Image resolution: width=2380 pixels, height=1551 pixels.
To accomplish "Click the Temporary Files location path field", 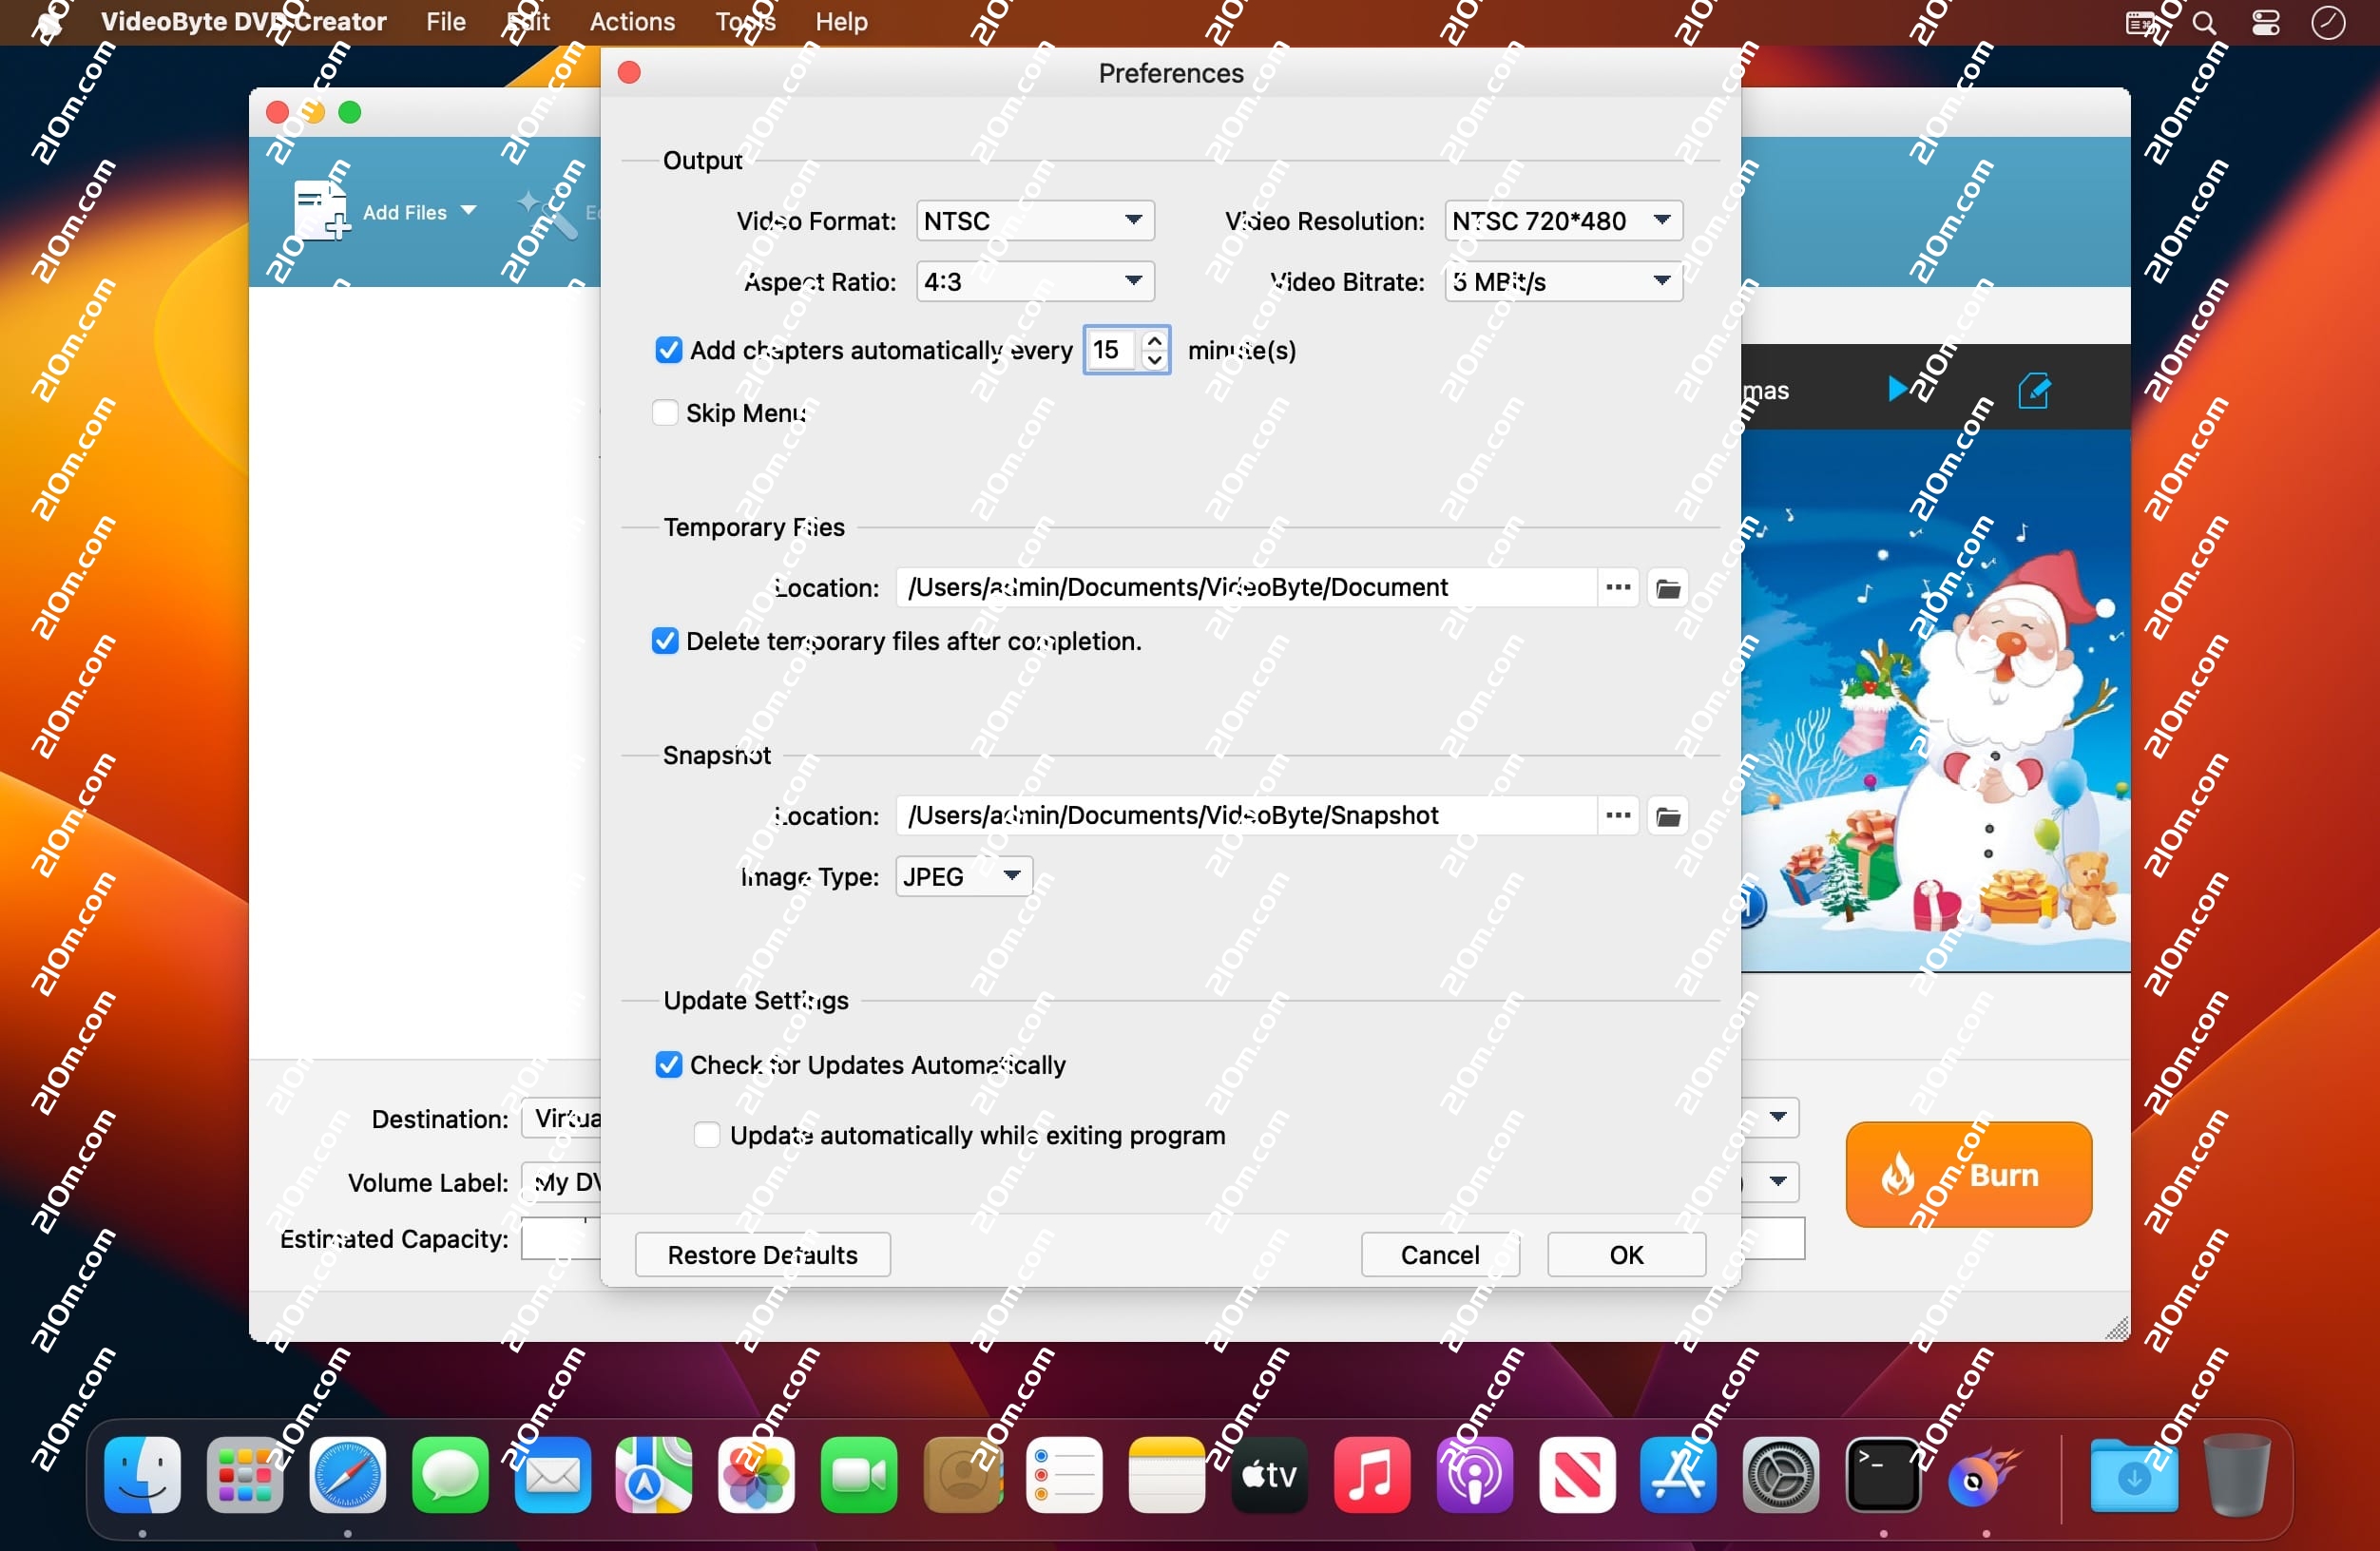I will 1245,588.
